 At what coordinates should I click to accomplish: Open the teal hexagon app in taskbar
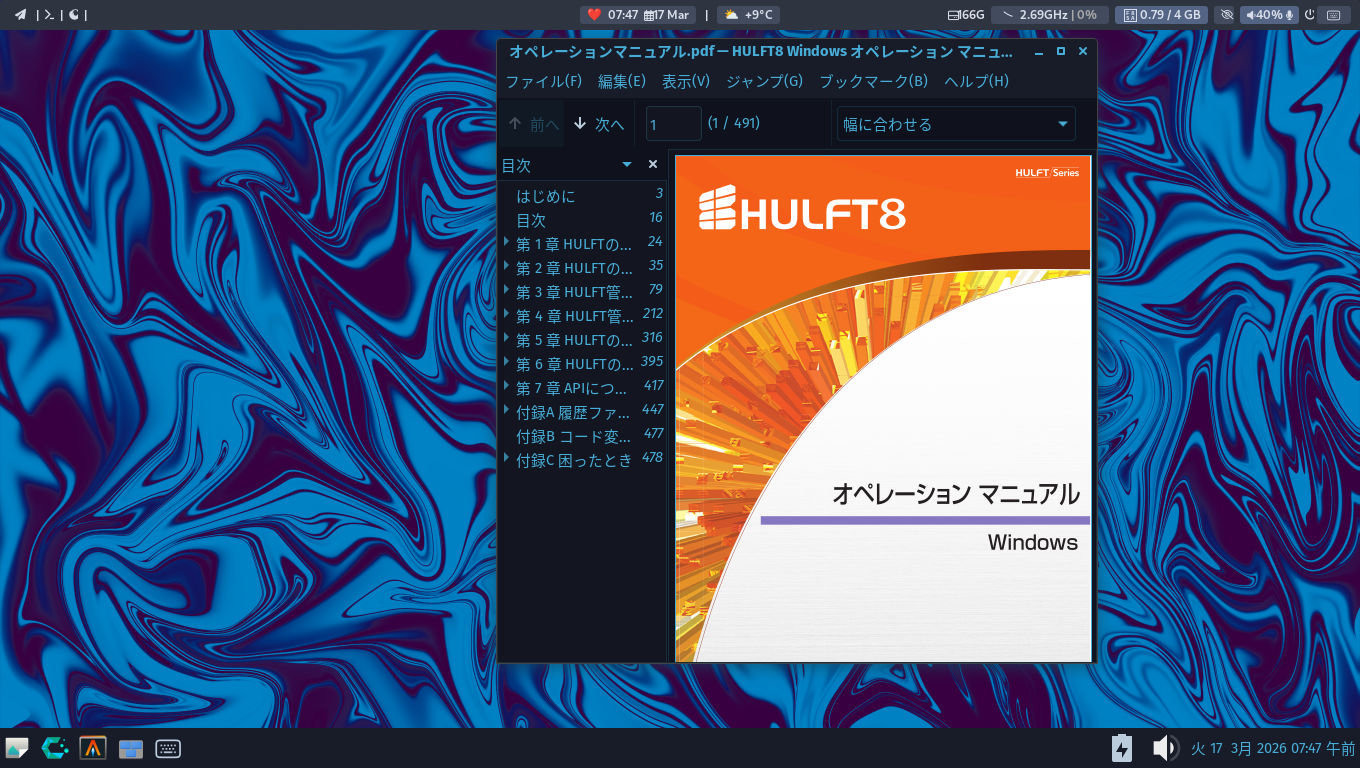(55, 748)
